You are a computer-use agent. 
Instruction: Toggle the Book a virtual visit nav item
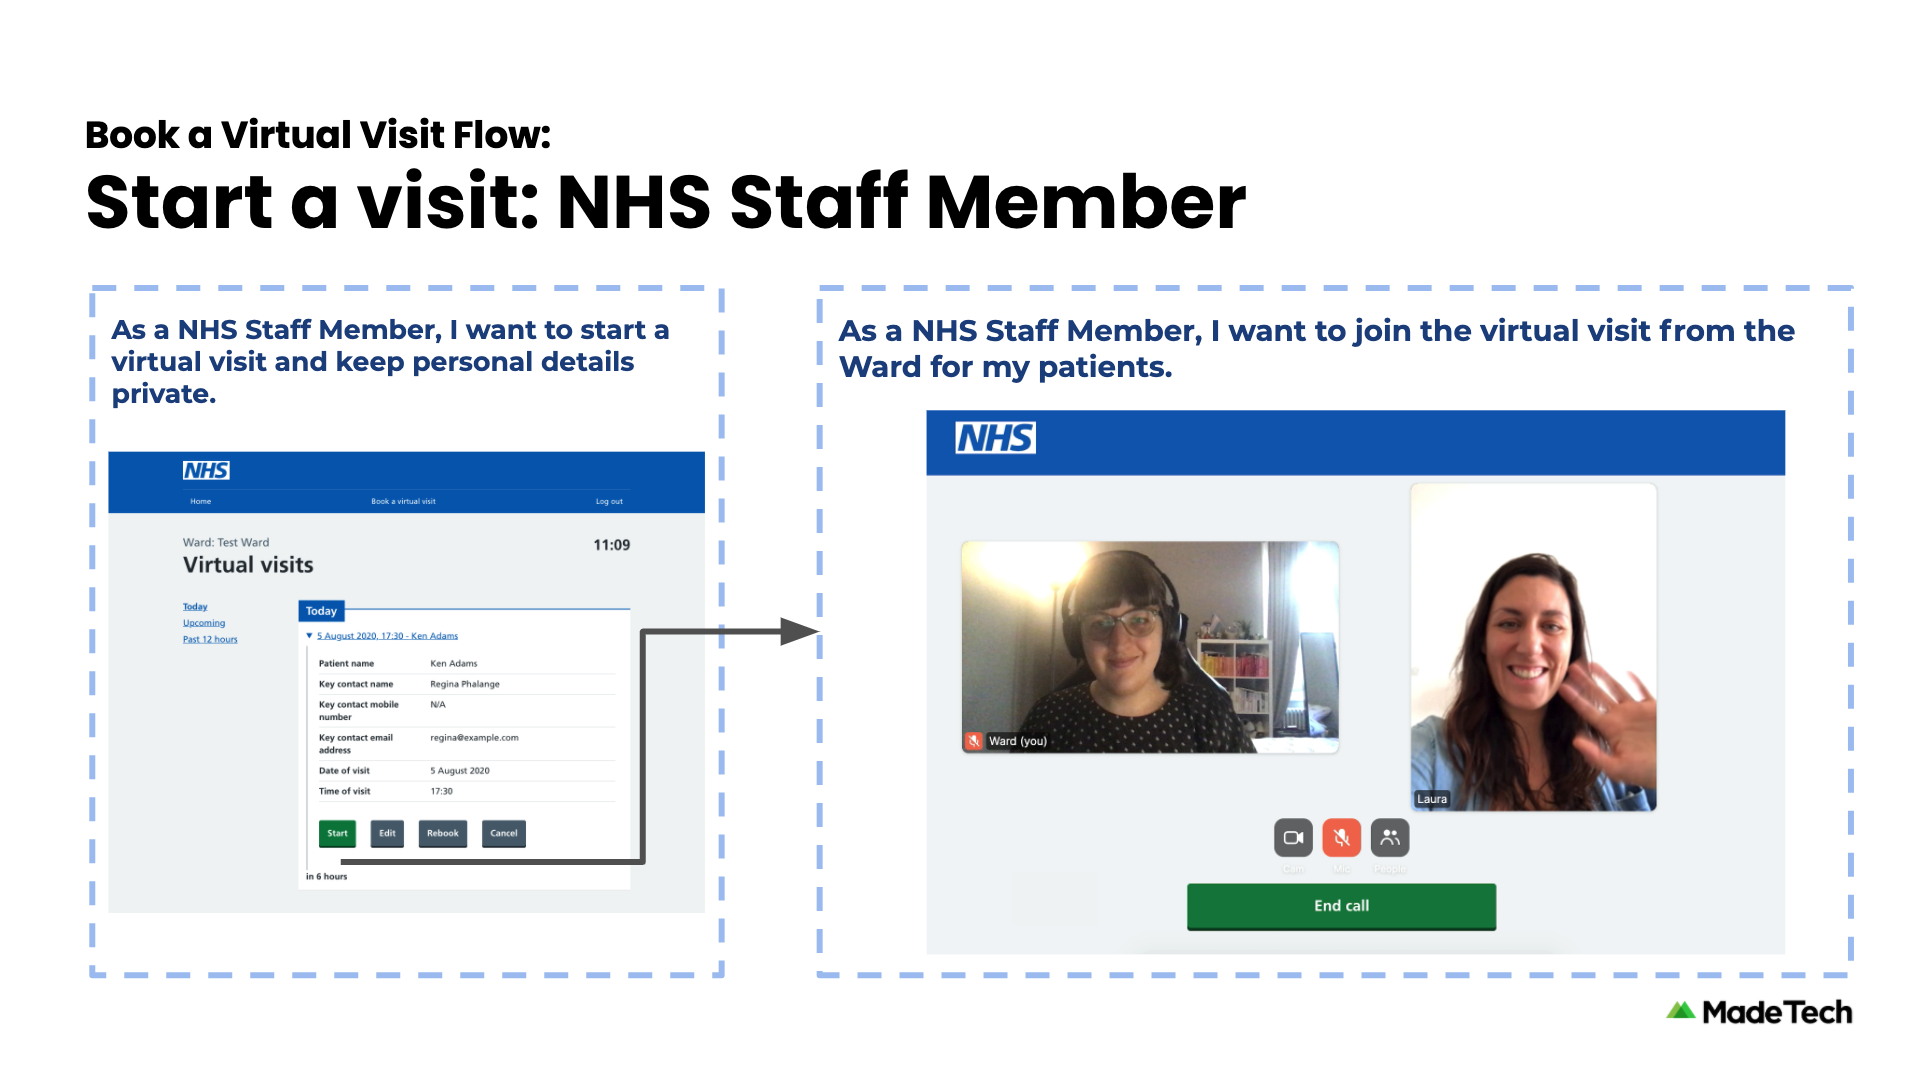[x=402, y=500]
